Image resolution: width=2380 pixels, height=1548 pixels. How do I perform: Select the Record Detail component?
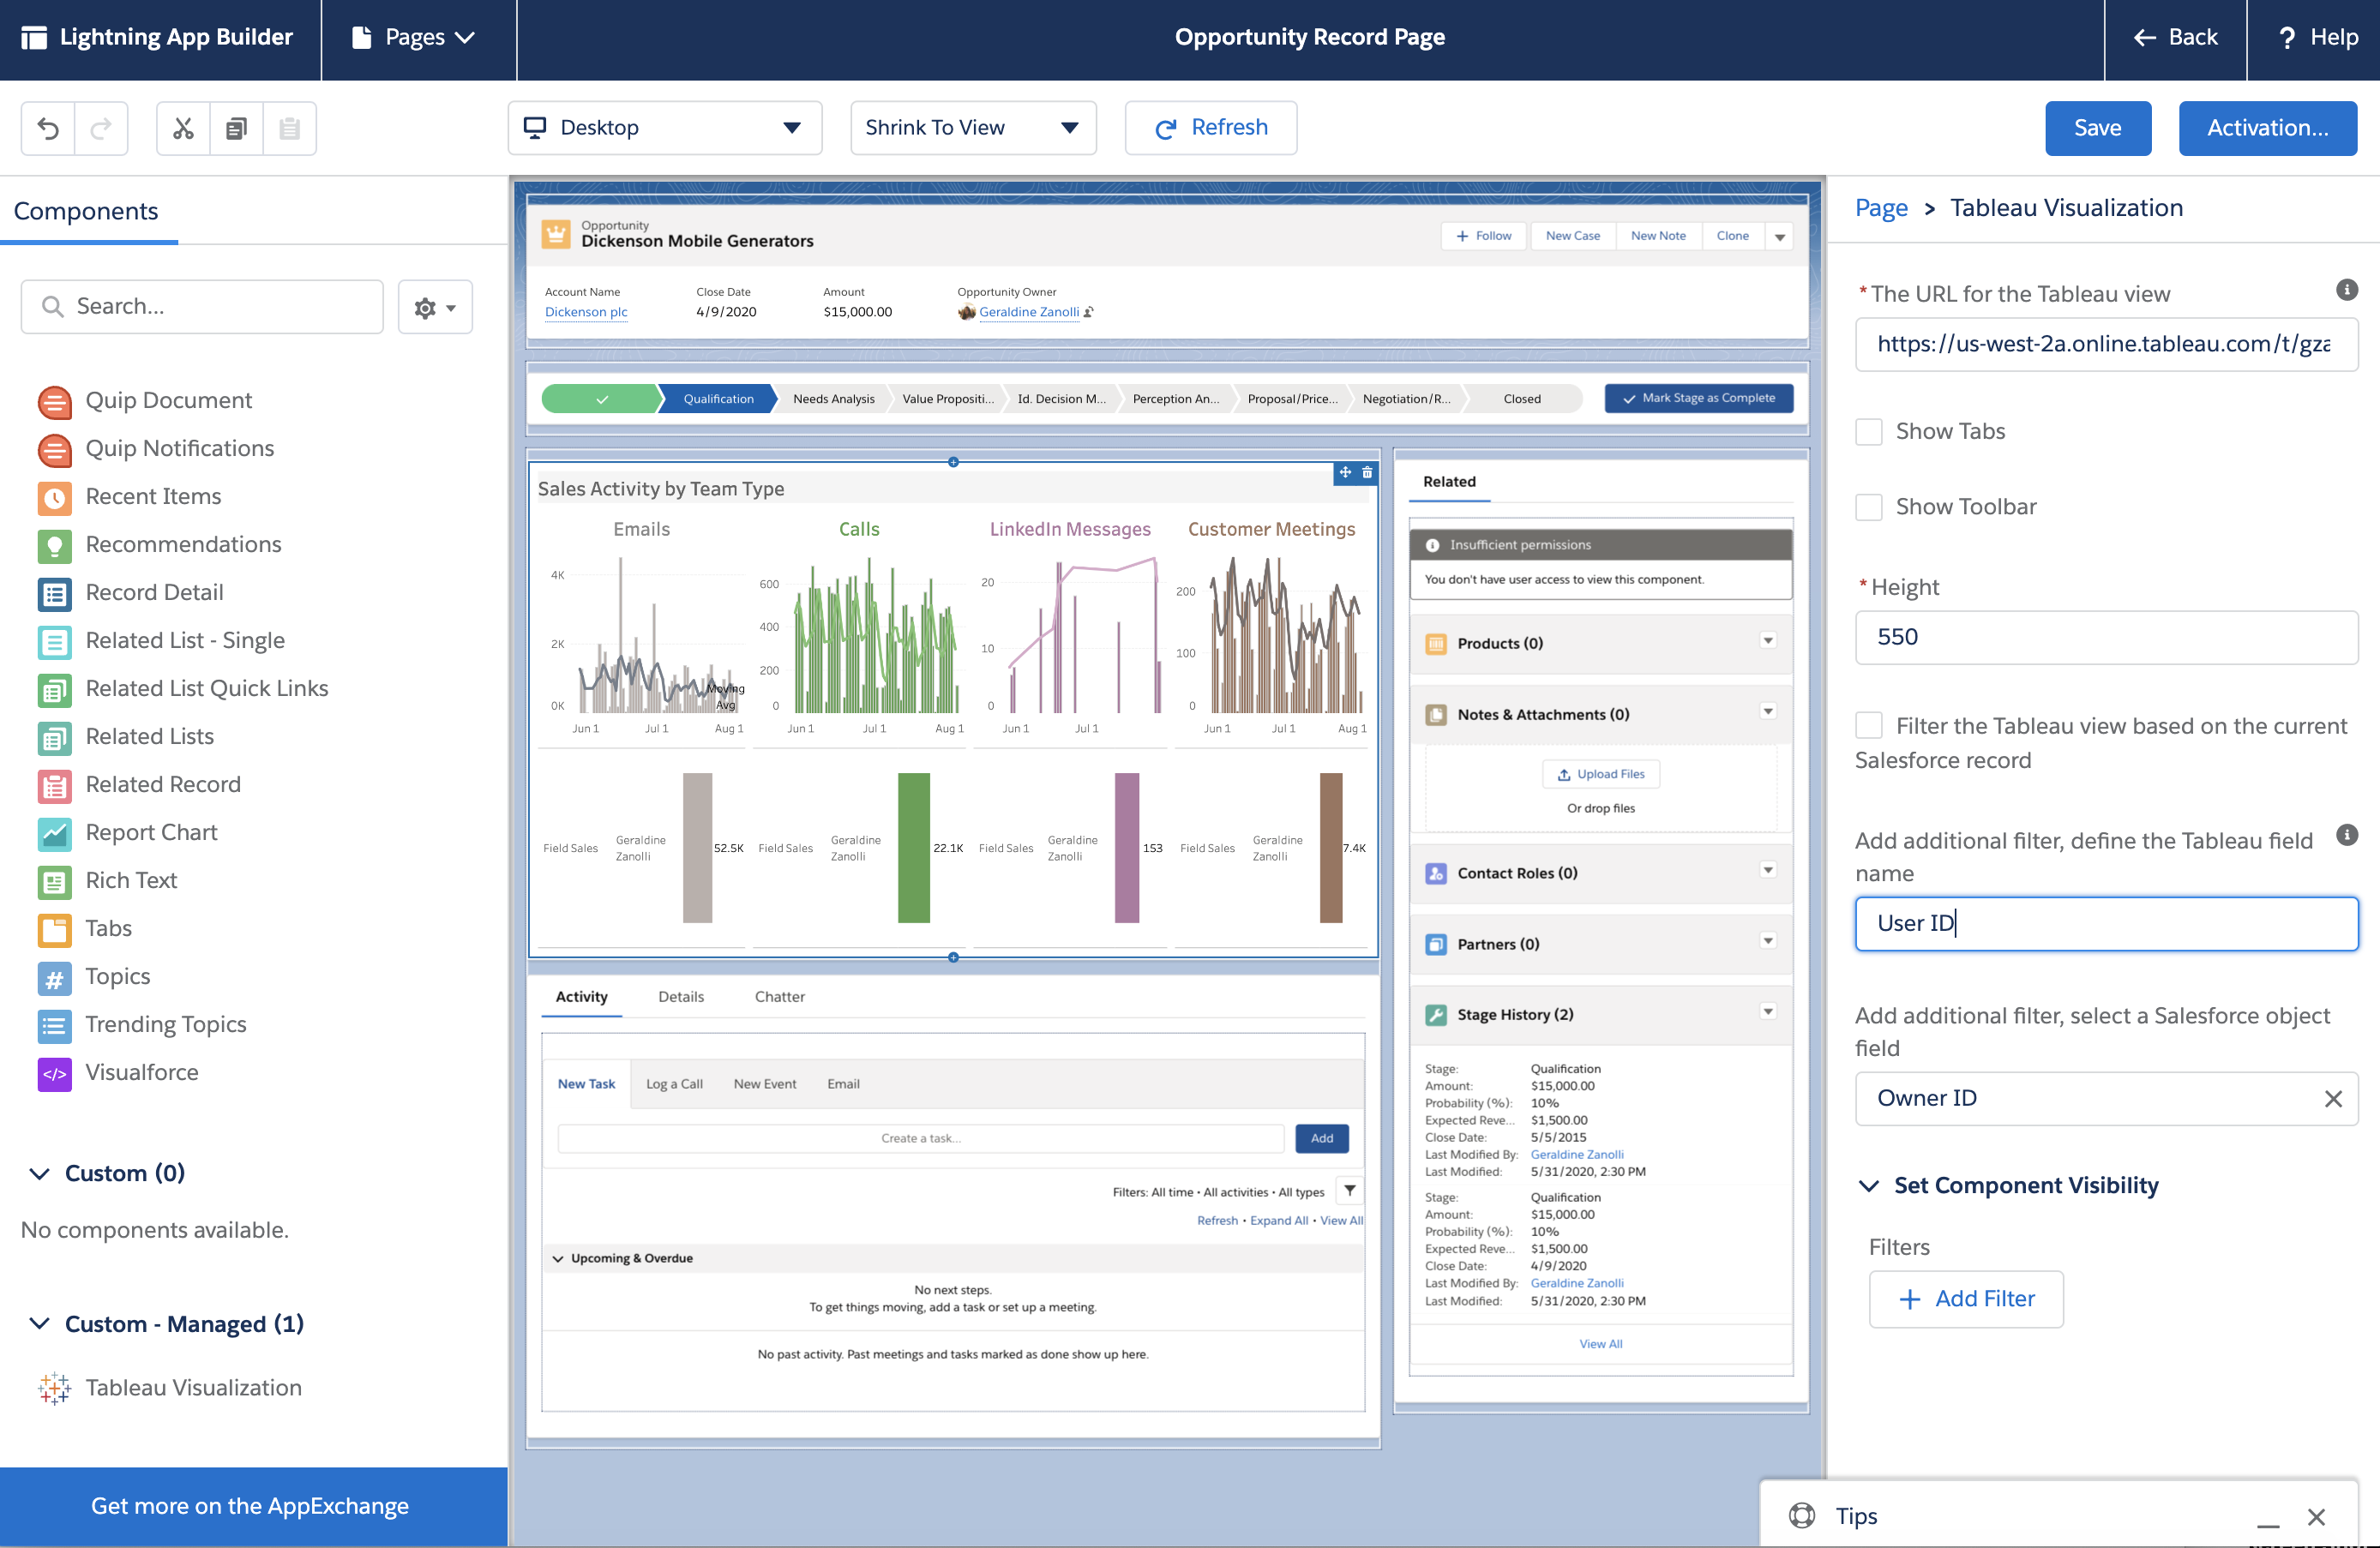point(154,592)
